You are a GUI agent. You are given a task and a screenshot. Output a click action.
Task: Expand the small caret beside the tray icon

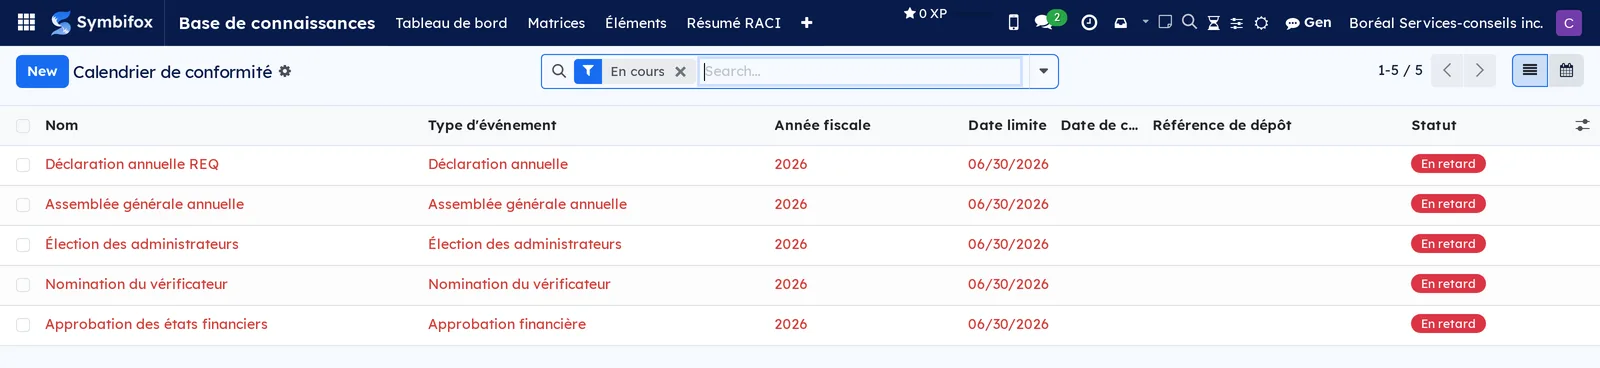click(1145, 21)
